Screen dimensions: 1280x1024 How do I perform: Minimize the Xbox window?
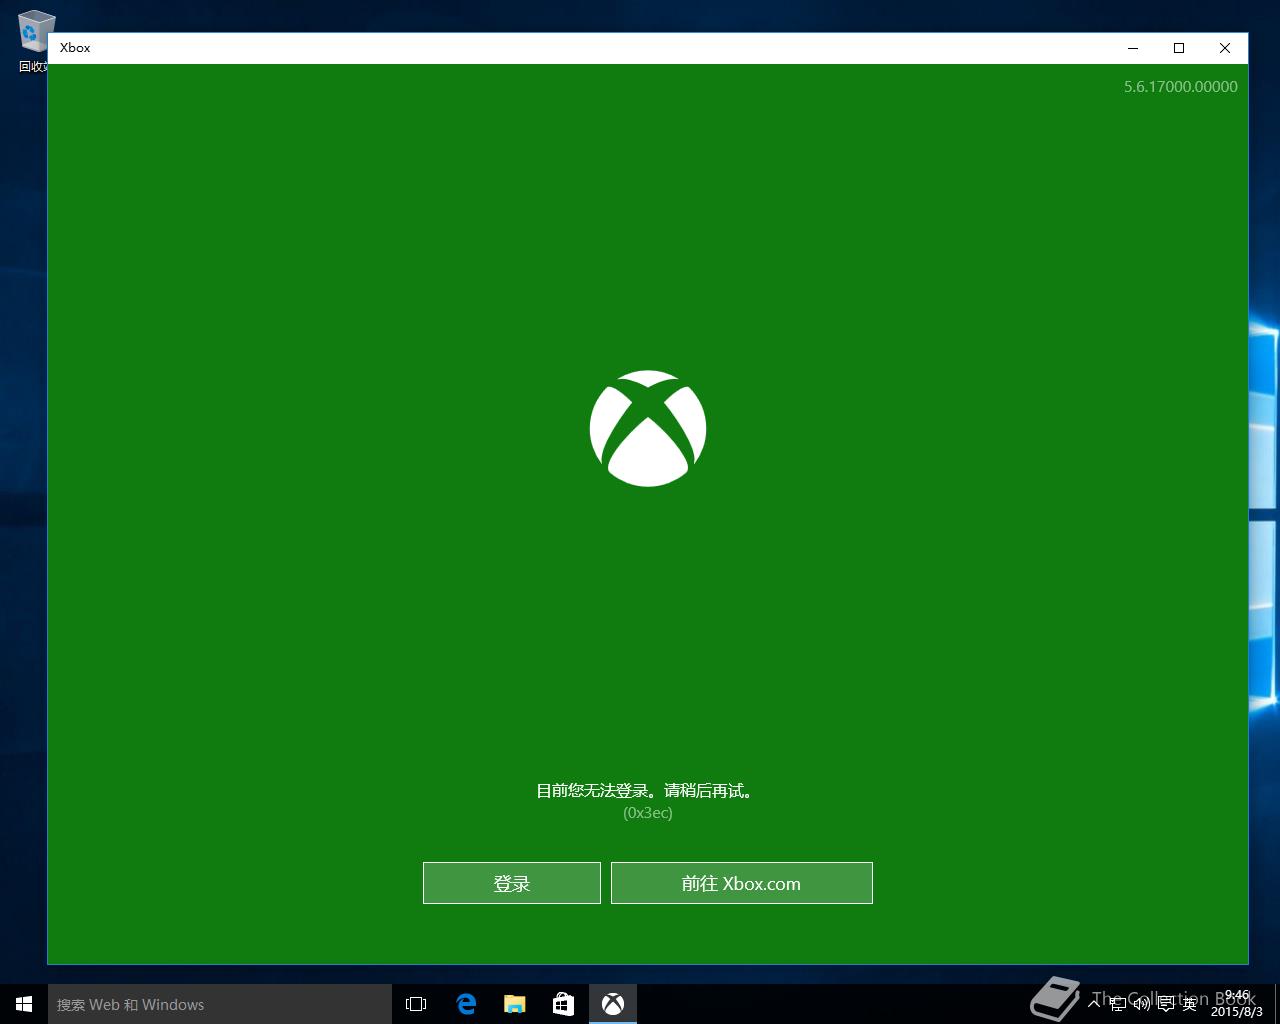(1133, 48)
